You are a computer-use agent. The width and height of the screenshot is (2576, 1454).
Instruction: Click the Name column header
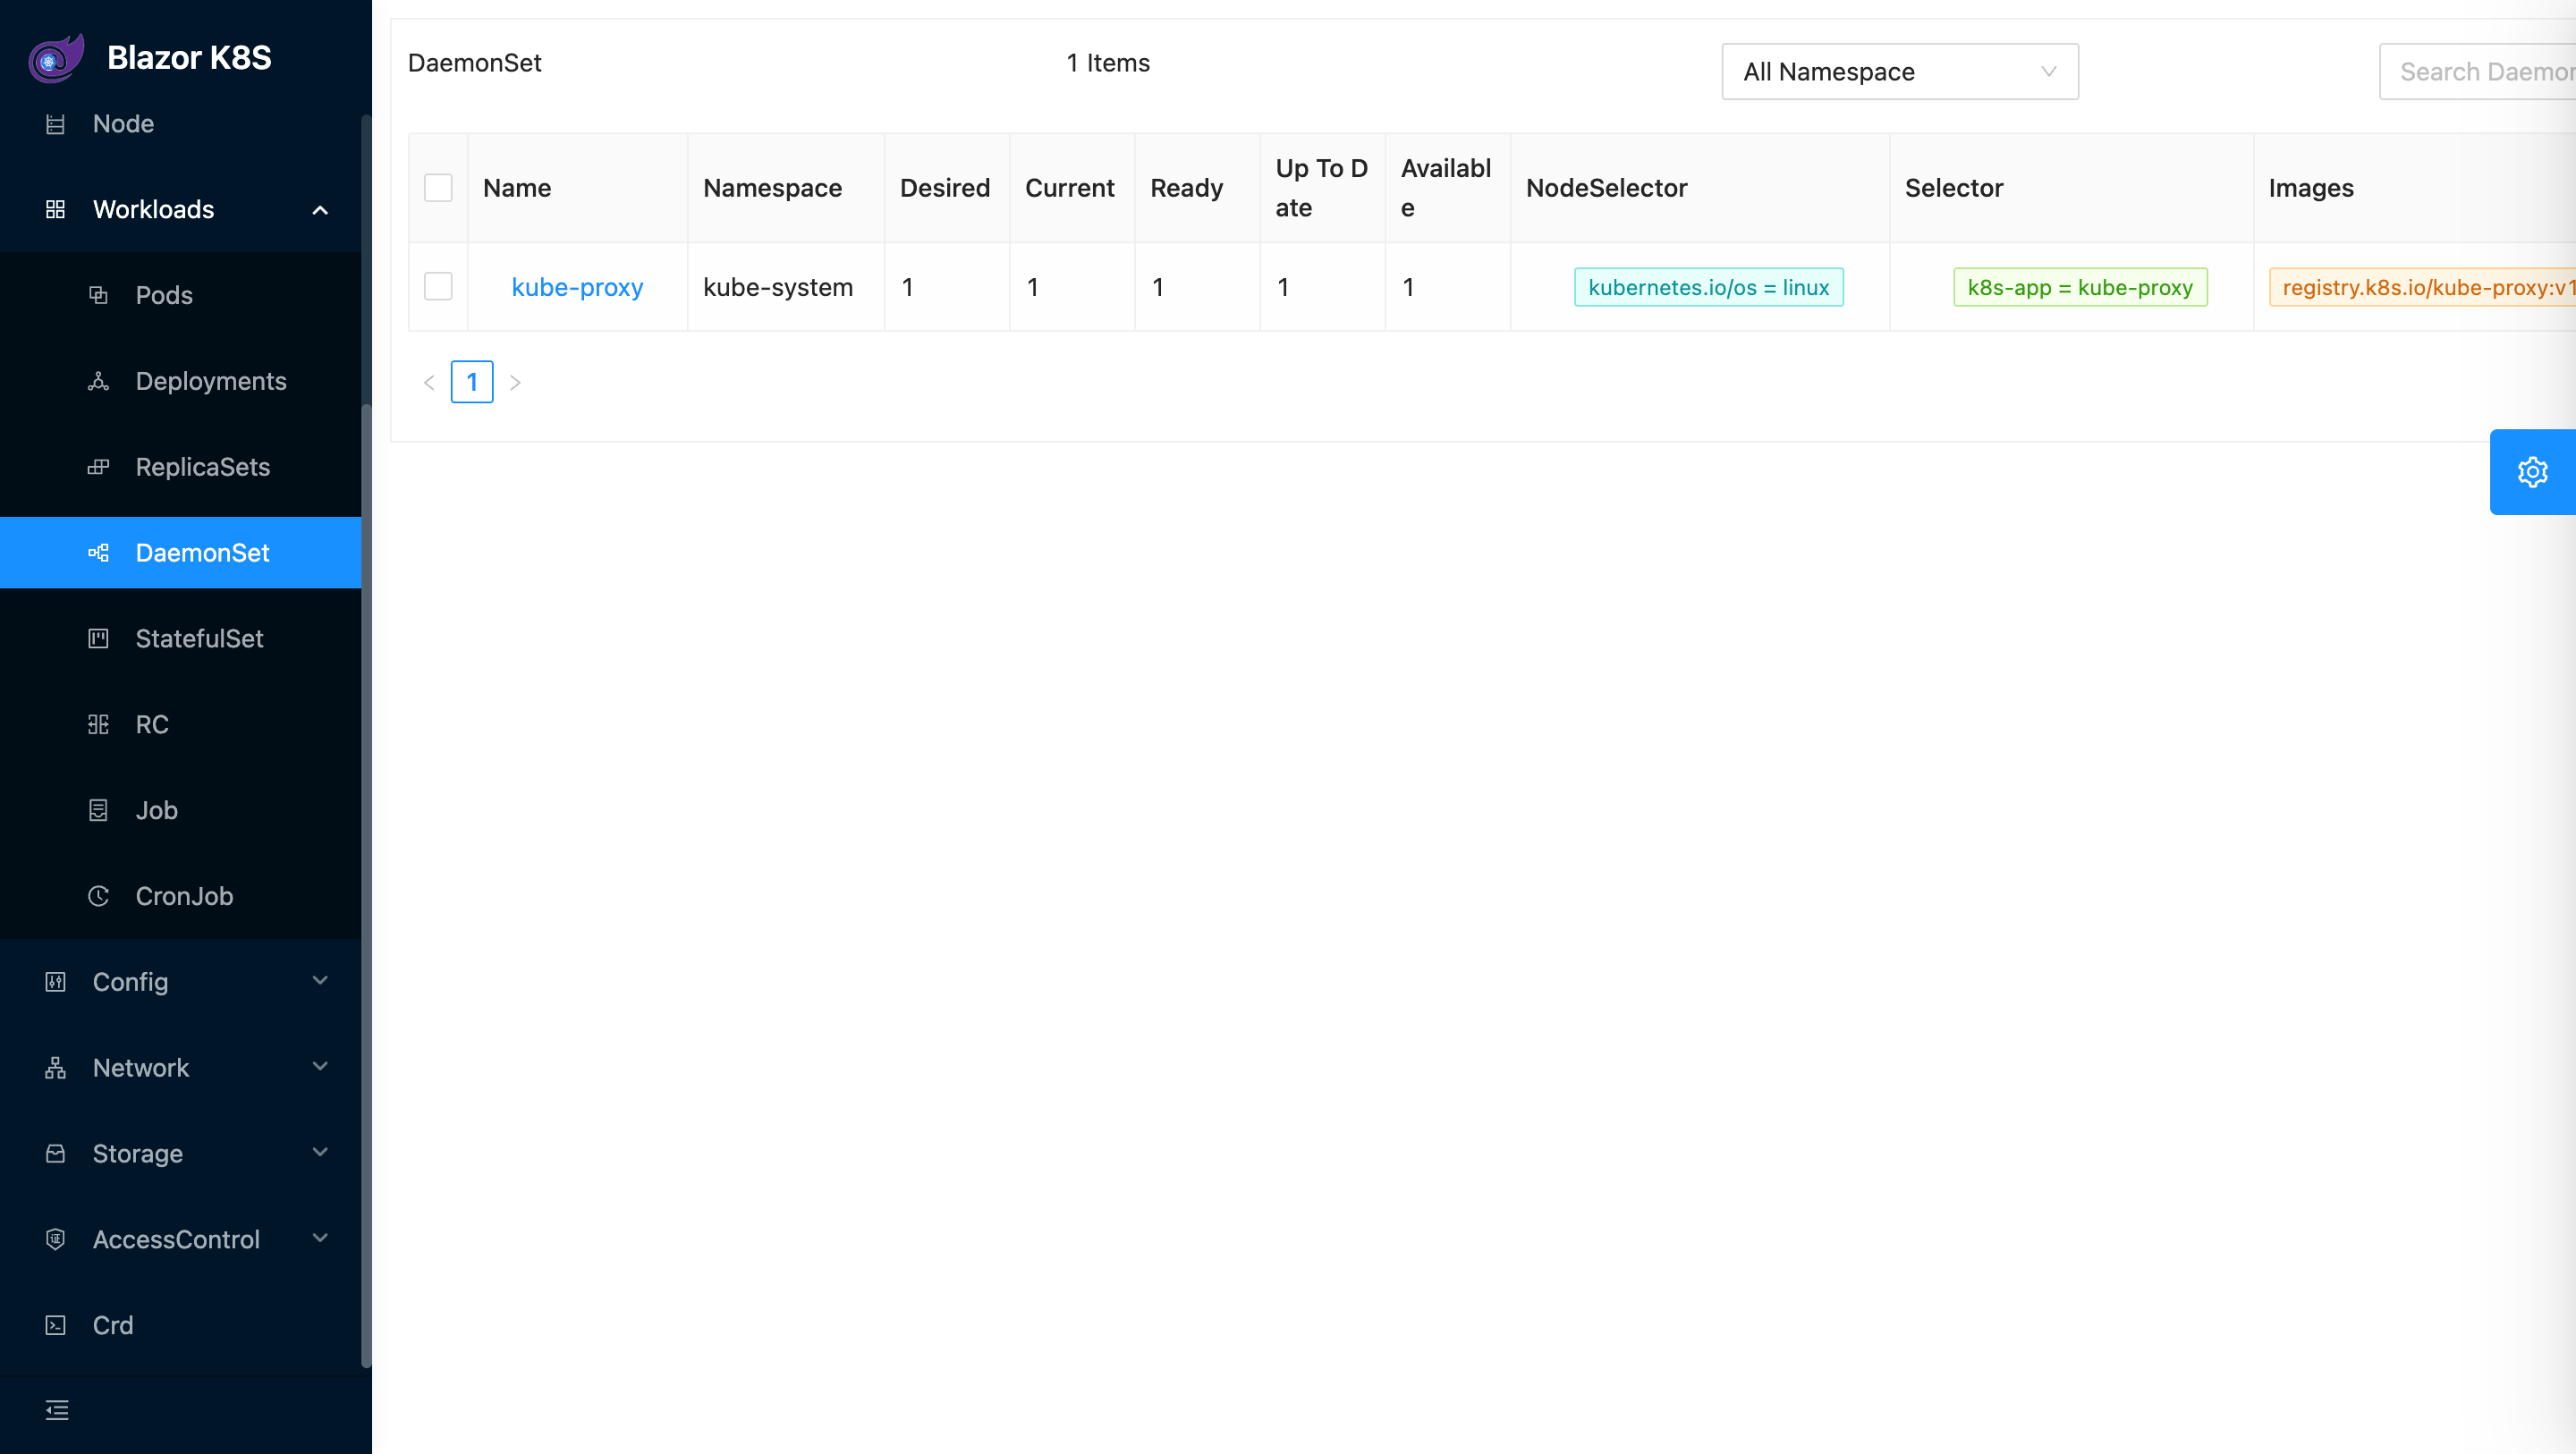[x=578, y=188]
